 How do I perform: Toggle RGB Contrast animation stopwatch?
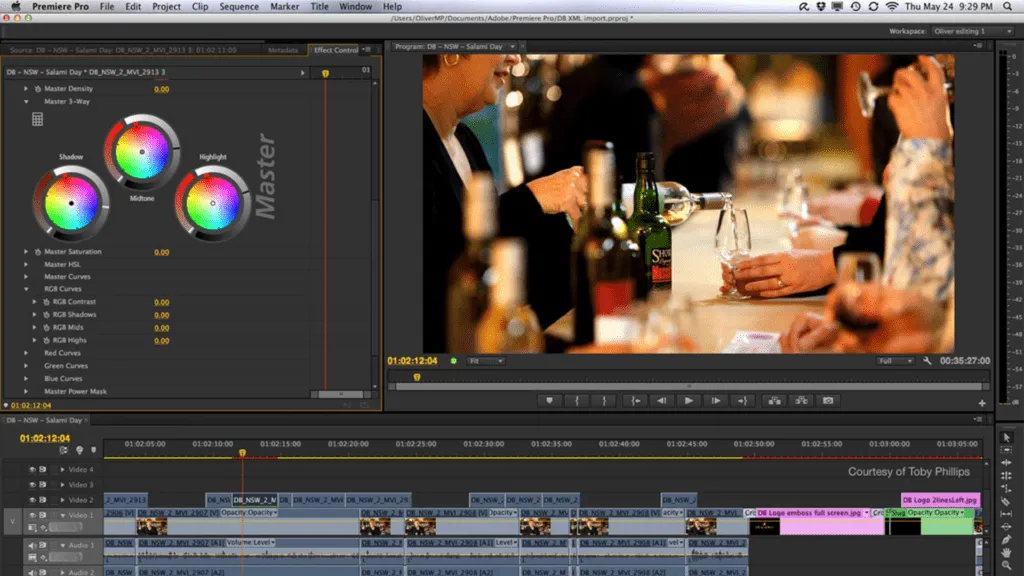[46, 302]
